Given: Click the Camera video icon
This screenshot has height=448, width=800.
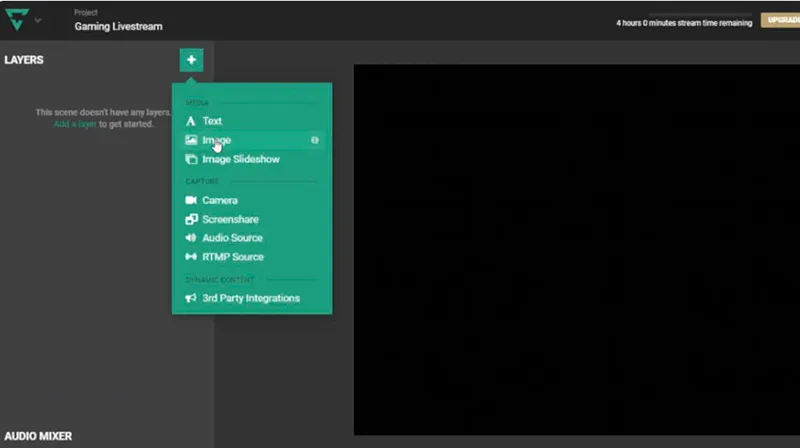Looking at the screenshot, I should point(191,200).
